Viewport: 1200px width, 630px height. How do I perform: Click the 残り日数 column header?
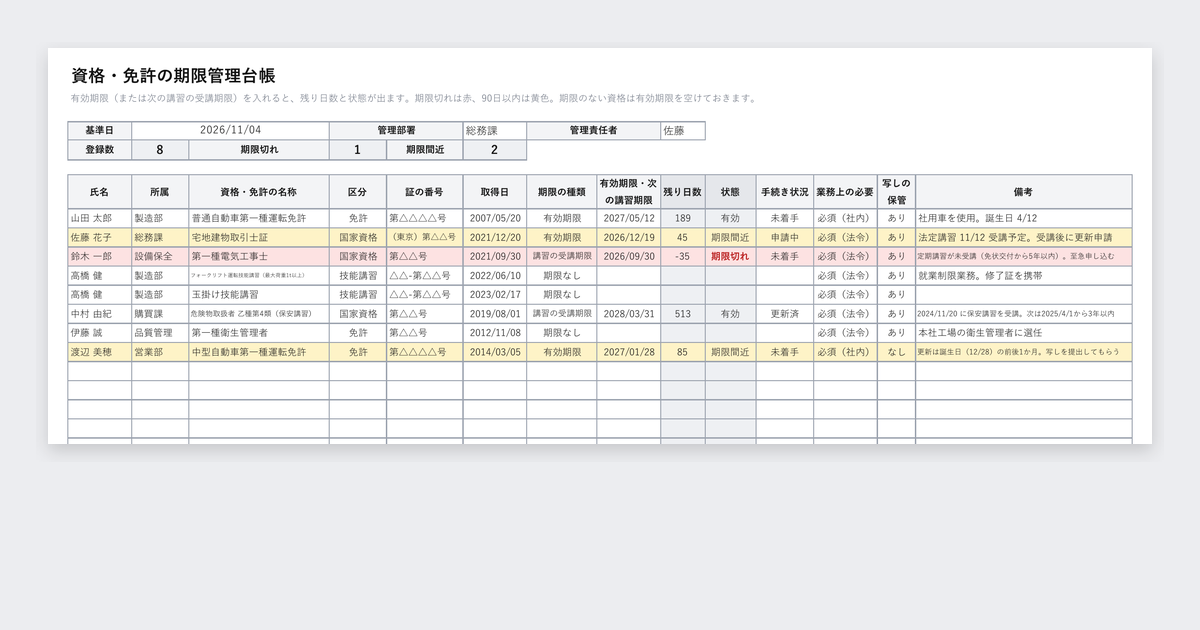[683, 191]
